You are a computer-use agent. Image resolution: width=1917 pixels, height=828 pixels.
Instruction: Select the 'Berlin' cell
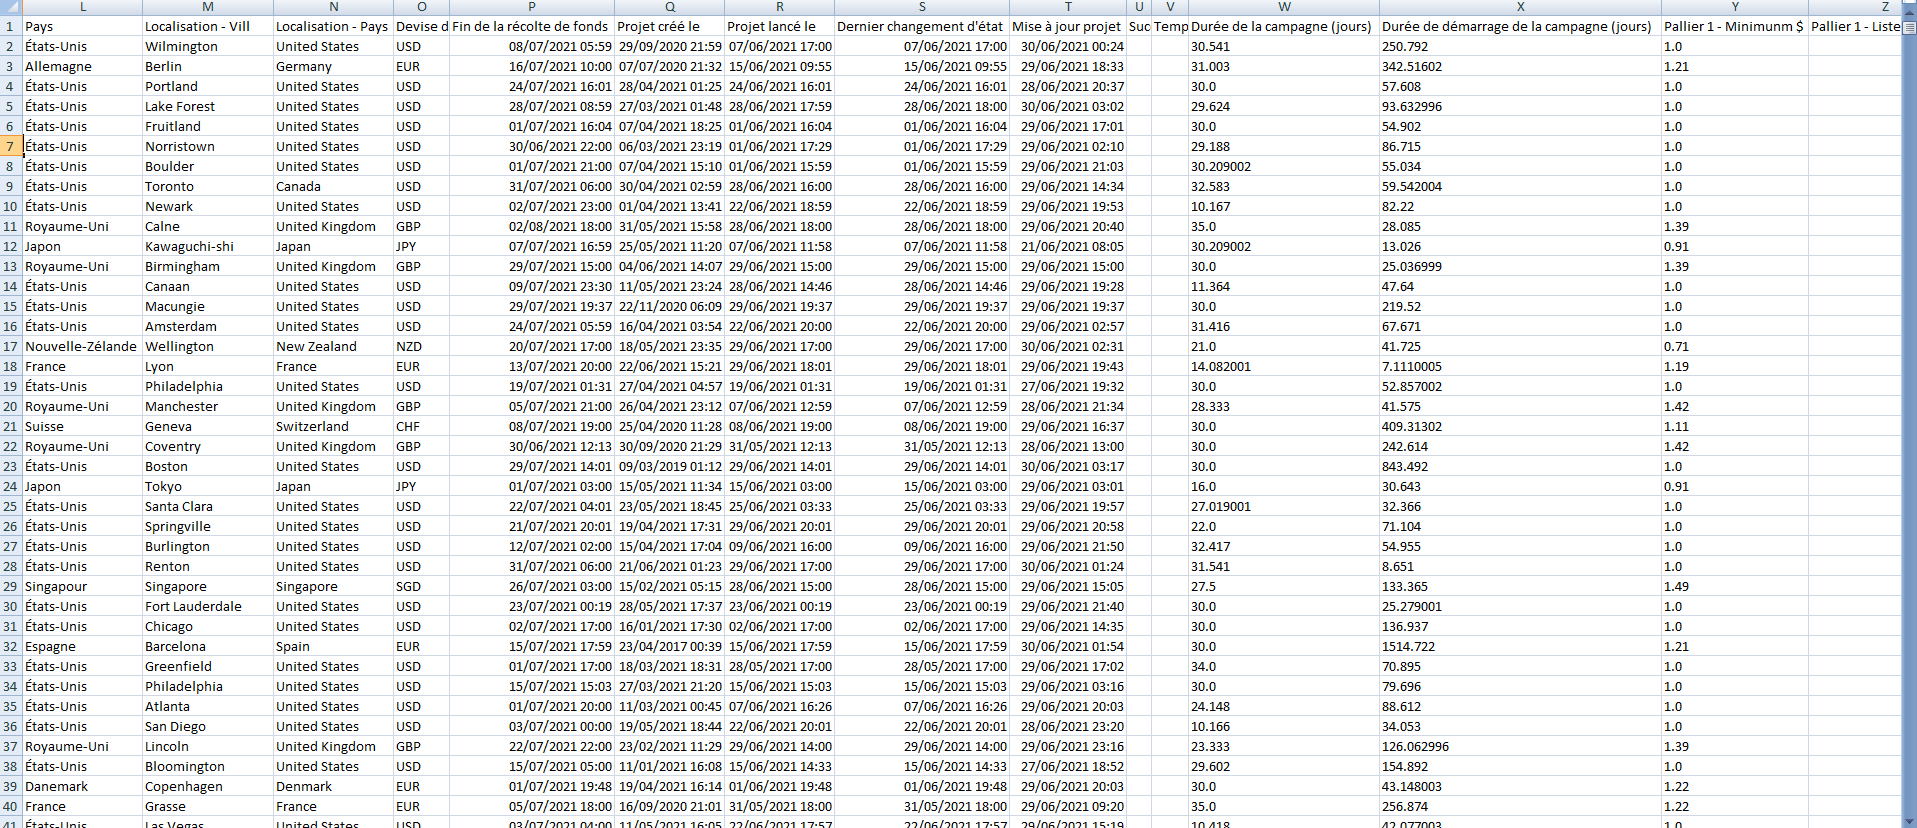click(208, 66)
